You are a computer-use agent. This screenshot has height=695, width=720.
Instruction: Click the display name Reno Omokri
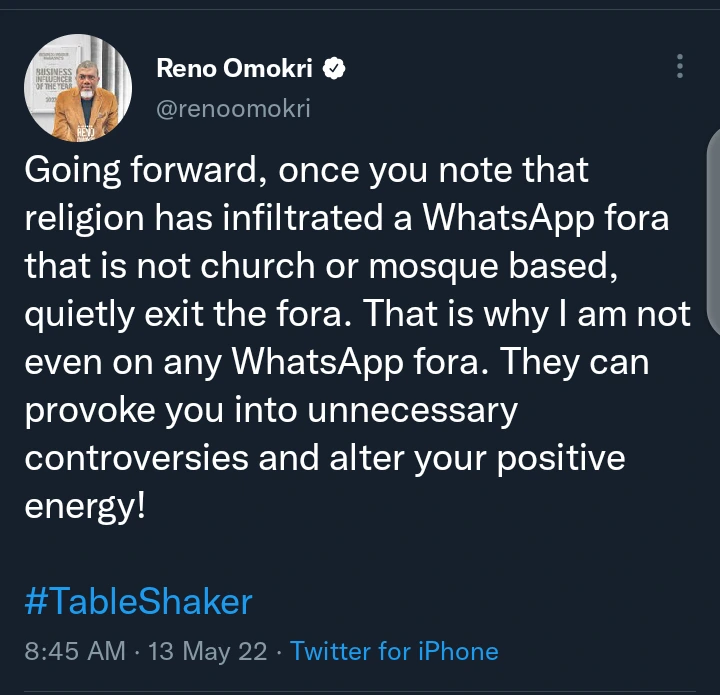[x=236, y=69]
